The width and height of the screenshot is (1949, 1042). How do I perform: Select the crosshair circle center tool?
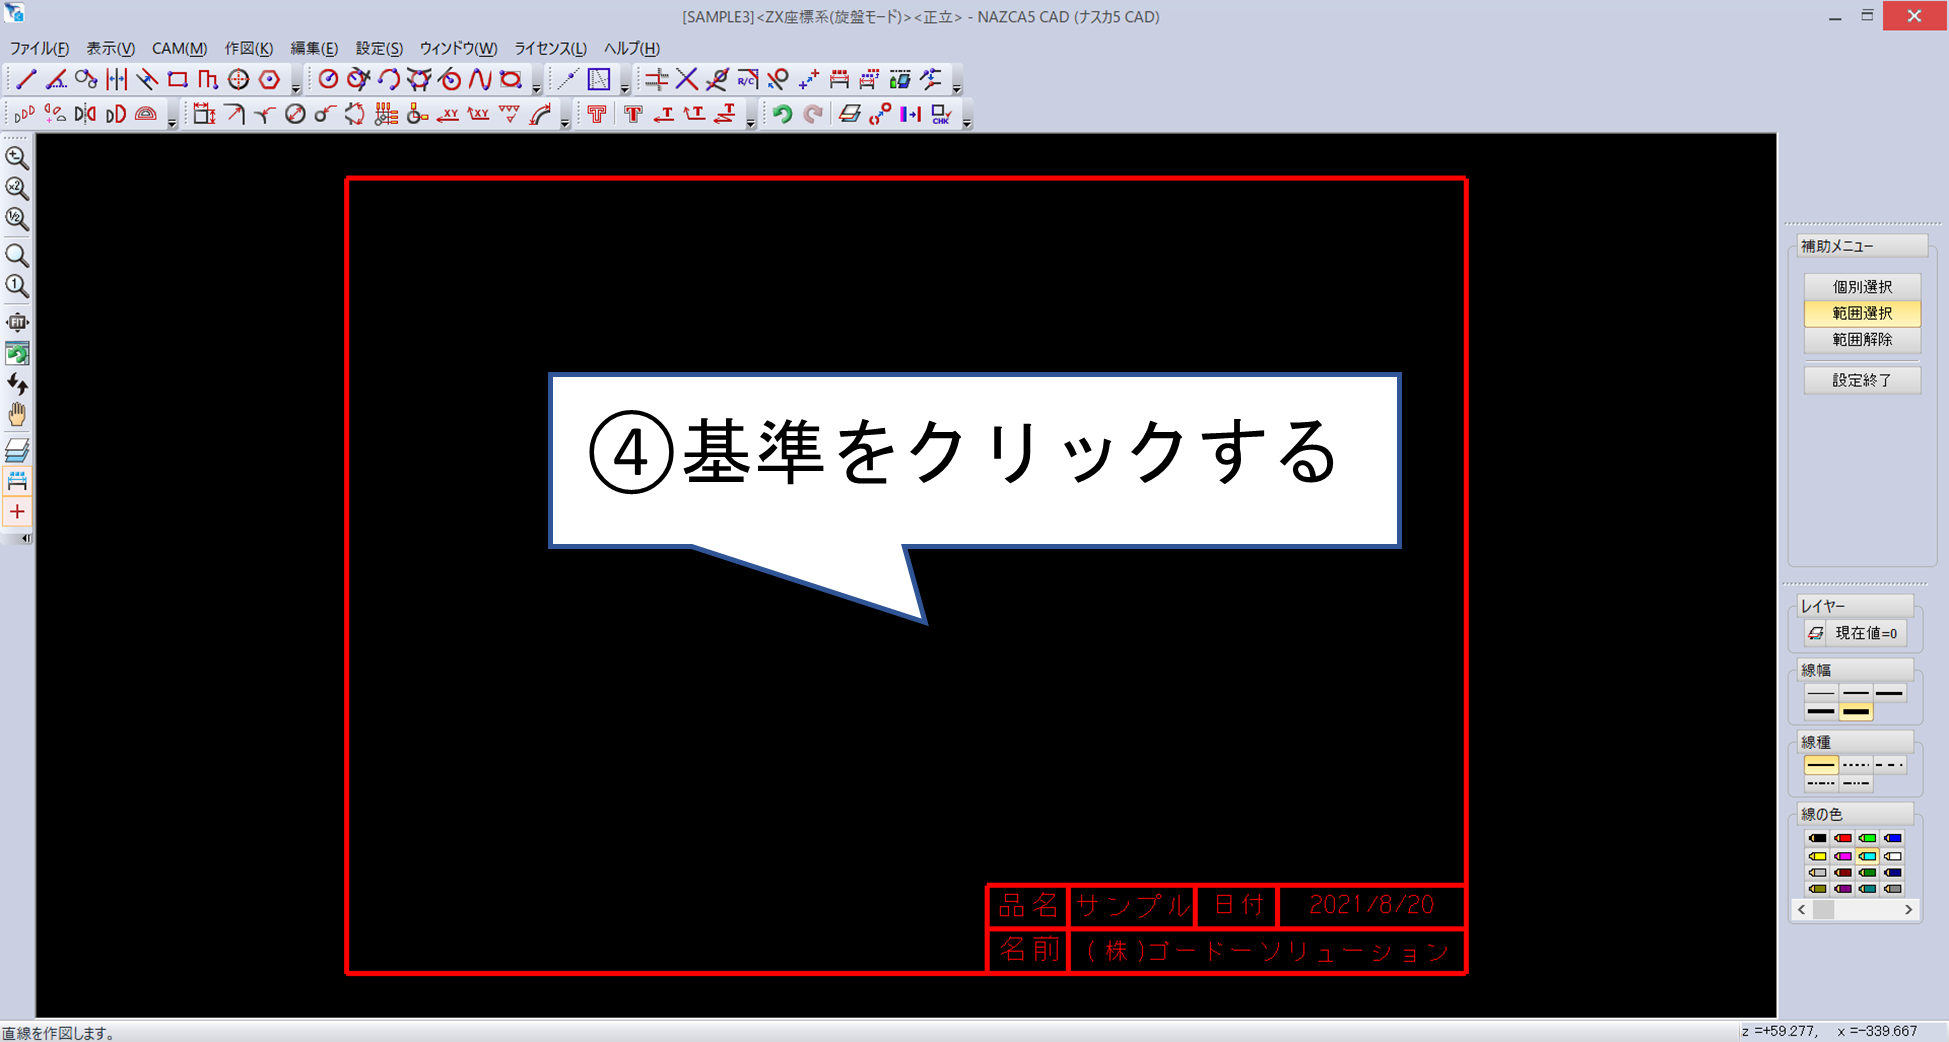pos(239,80)
